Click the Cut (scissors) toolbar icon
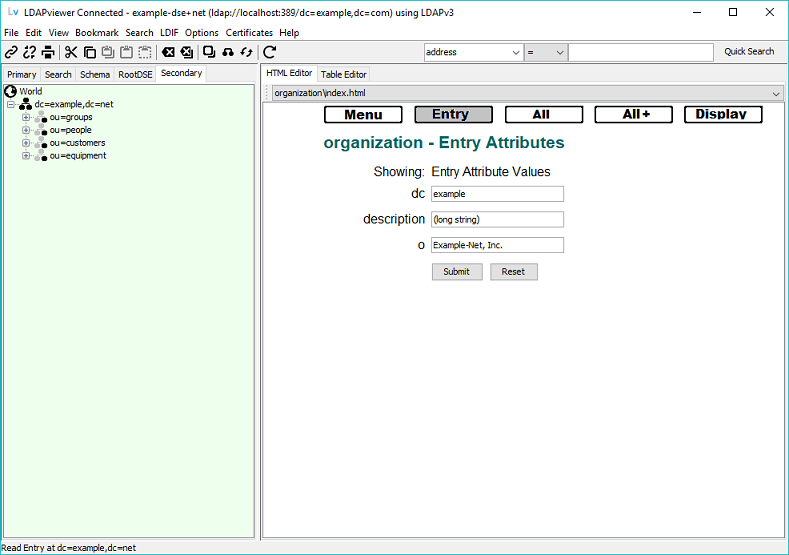This screenshot has height=555, width=789. (71, 52)
